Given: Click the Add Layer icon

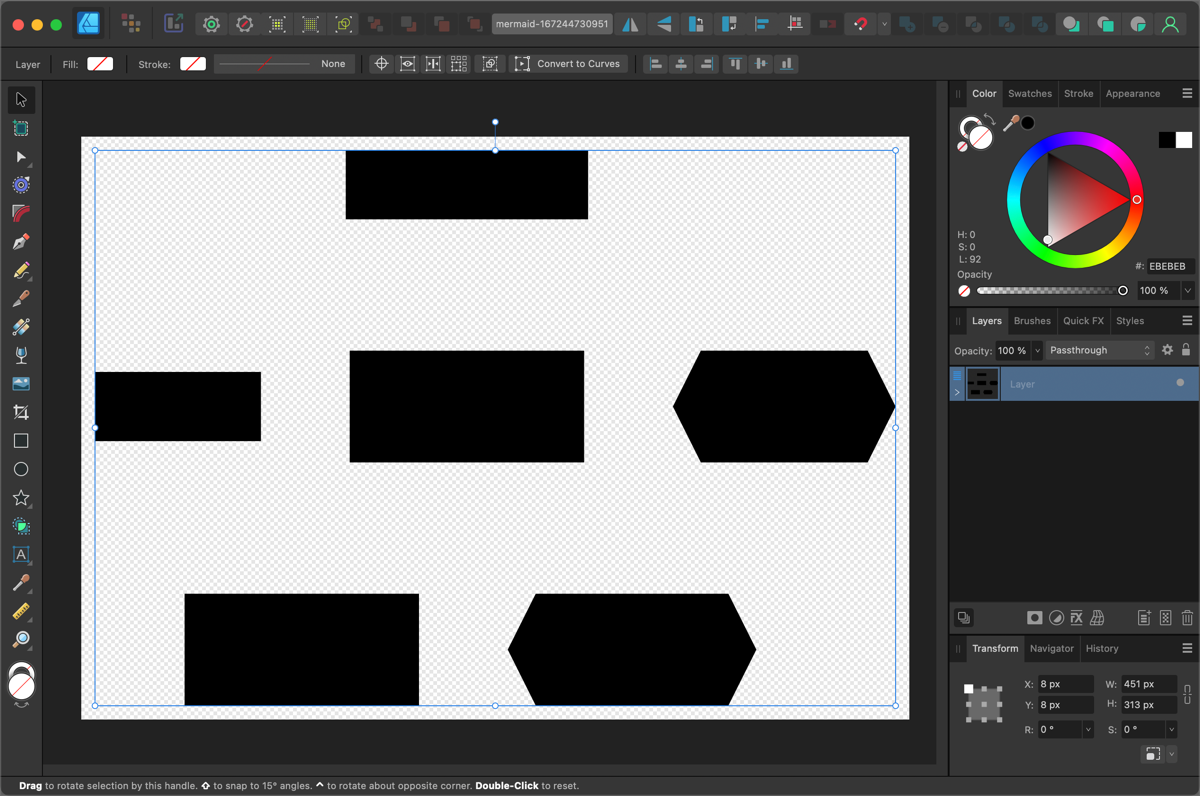Looking at the screenshot, I should pos(1144,618).
